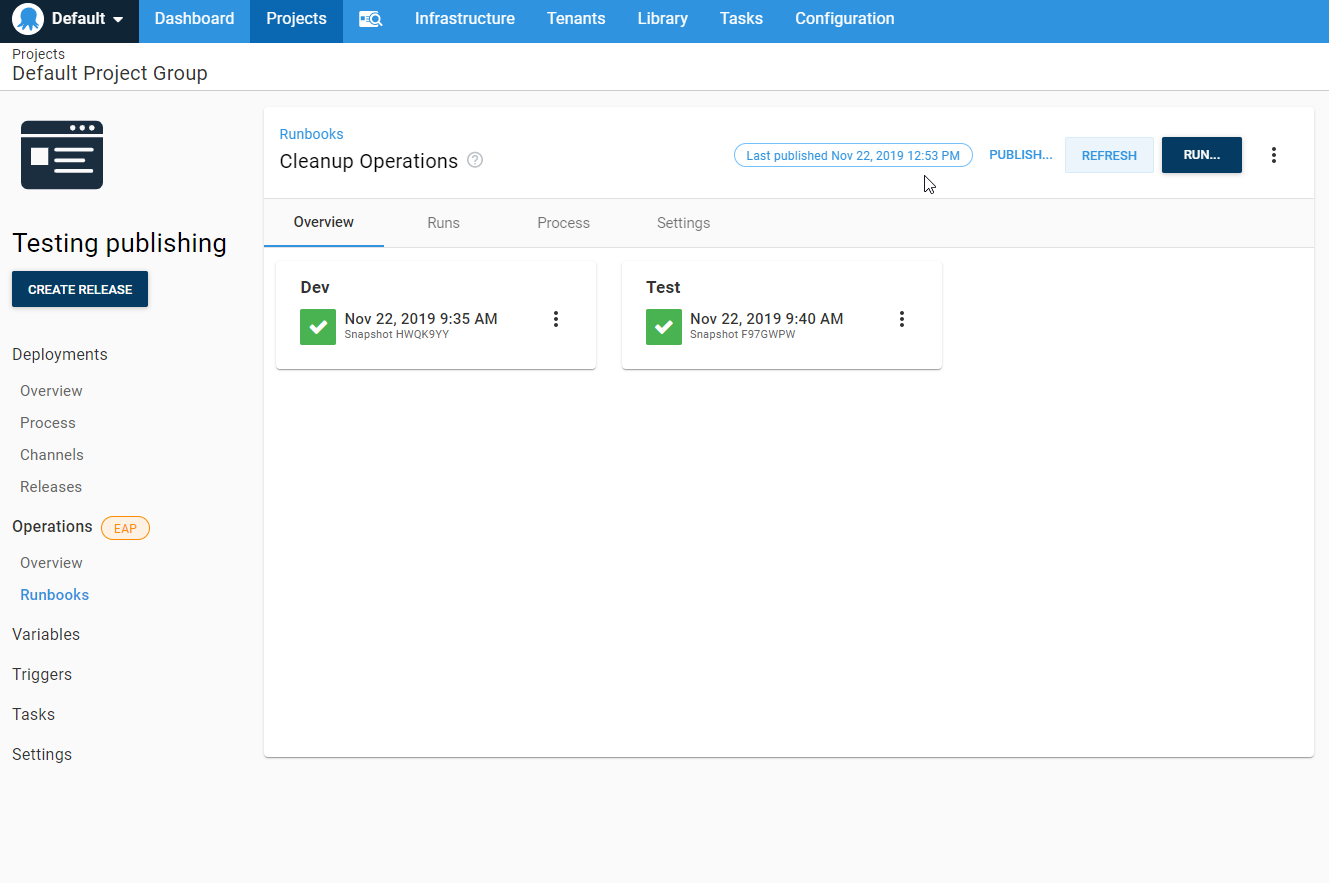Open the Library menu
This screenshot has width=1329, height=883.
point(662,19)
